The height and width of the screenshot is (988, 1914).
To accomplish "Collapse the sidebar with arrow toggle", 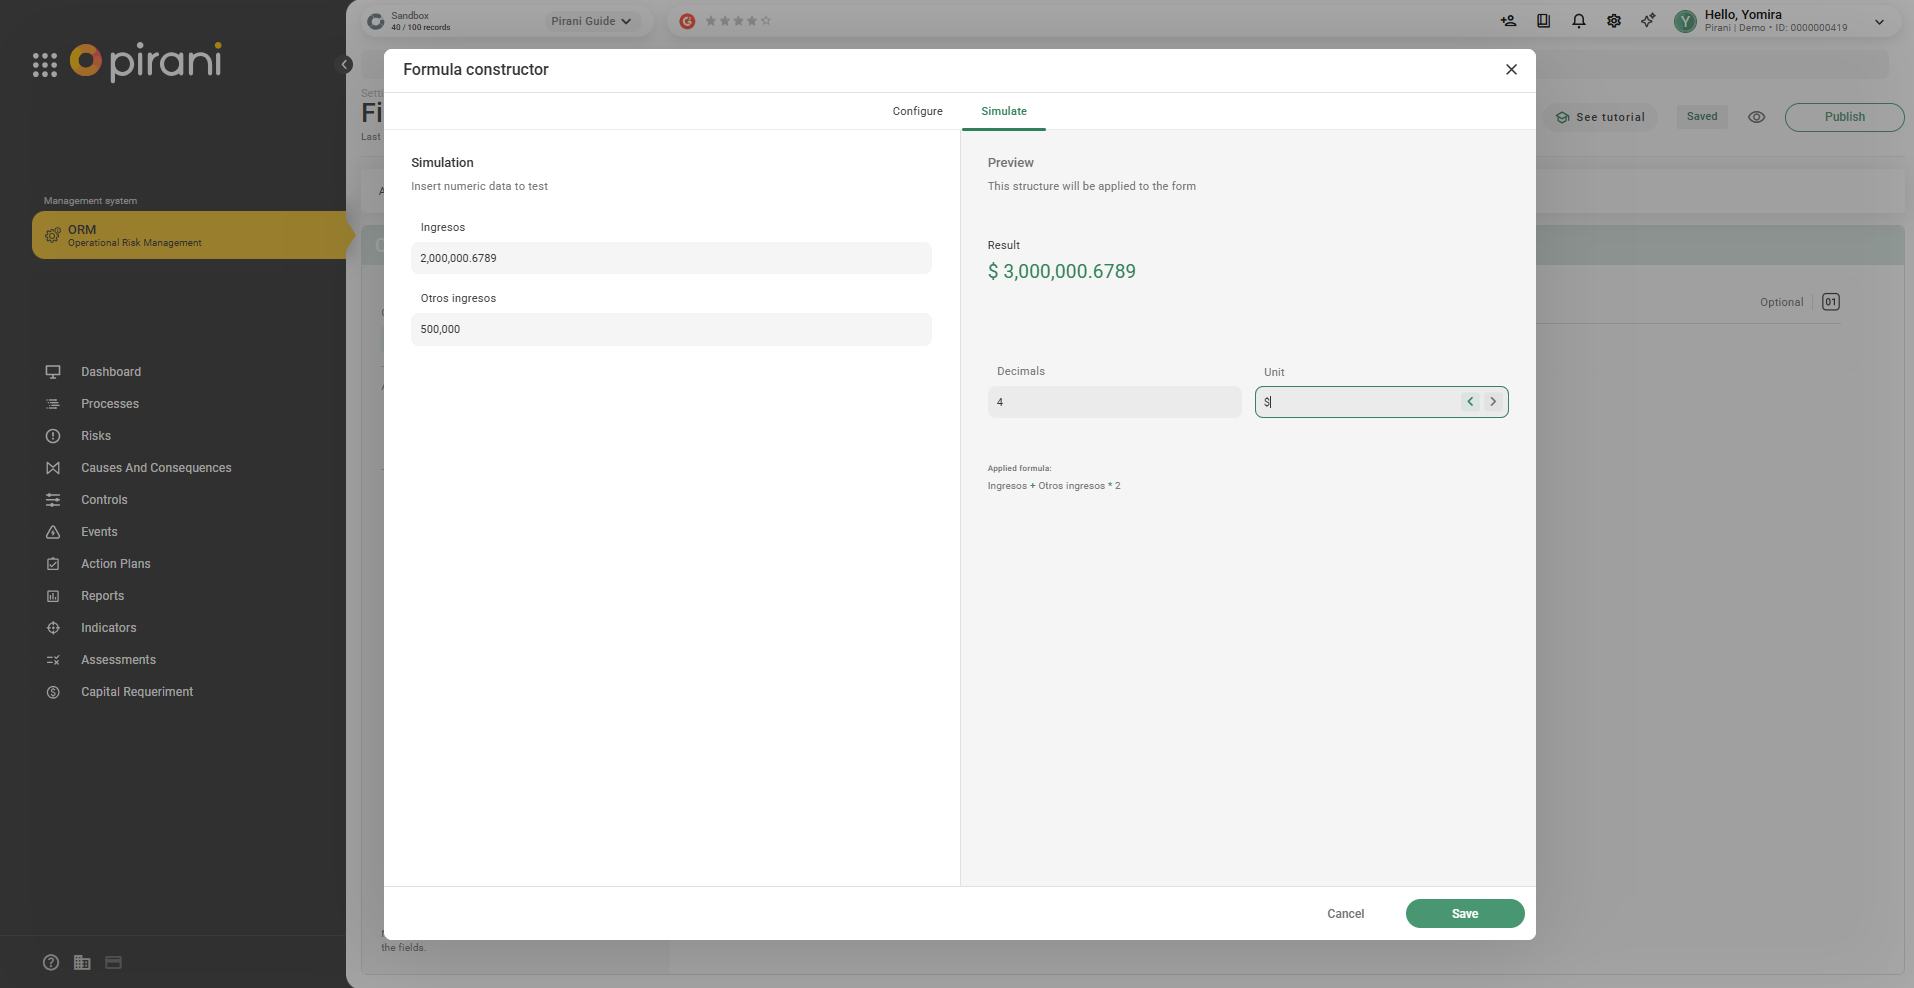I will point(345,65).
